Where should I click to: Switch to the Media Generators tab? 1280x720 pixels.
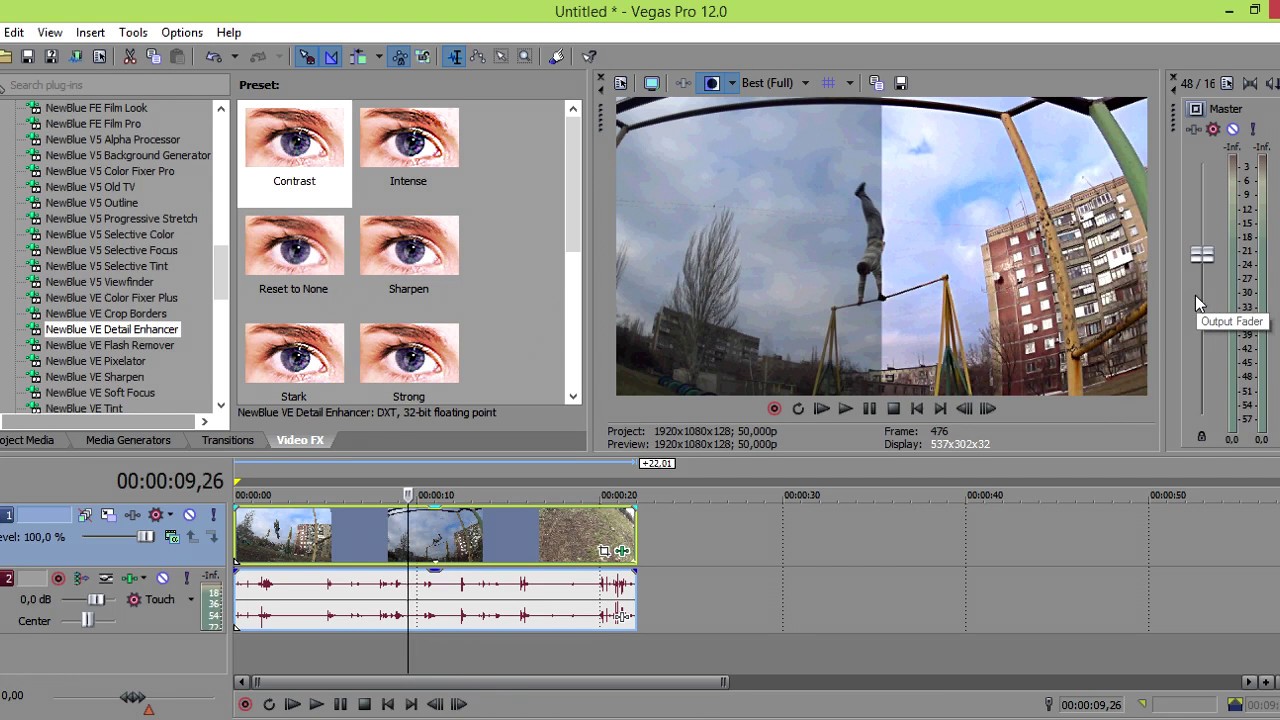pyautogui.click(x=128, y=440)
